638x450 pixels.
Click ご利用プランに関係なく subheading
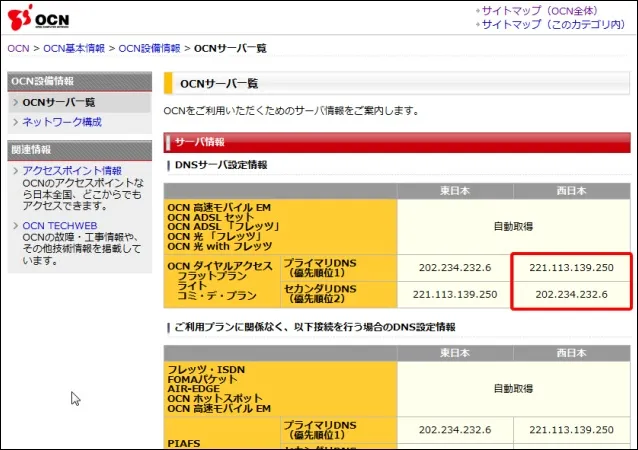(315, 327)
